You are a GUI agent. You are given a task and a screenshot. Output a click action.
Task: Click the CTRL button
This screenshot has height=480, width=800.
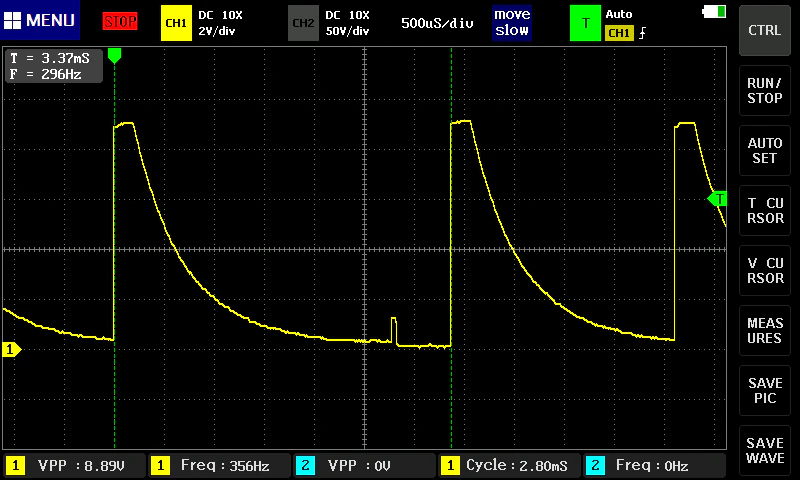[x=764, y=31]
